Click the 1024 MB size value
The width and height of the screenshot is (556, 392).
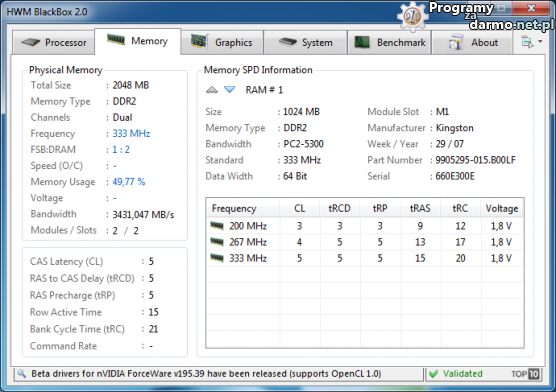pyautogui.click(x=301, y=112)
